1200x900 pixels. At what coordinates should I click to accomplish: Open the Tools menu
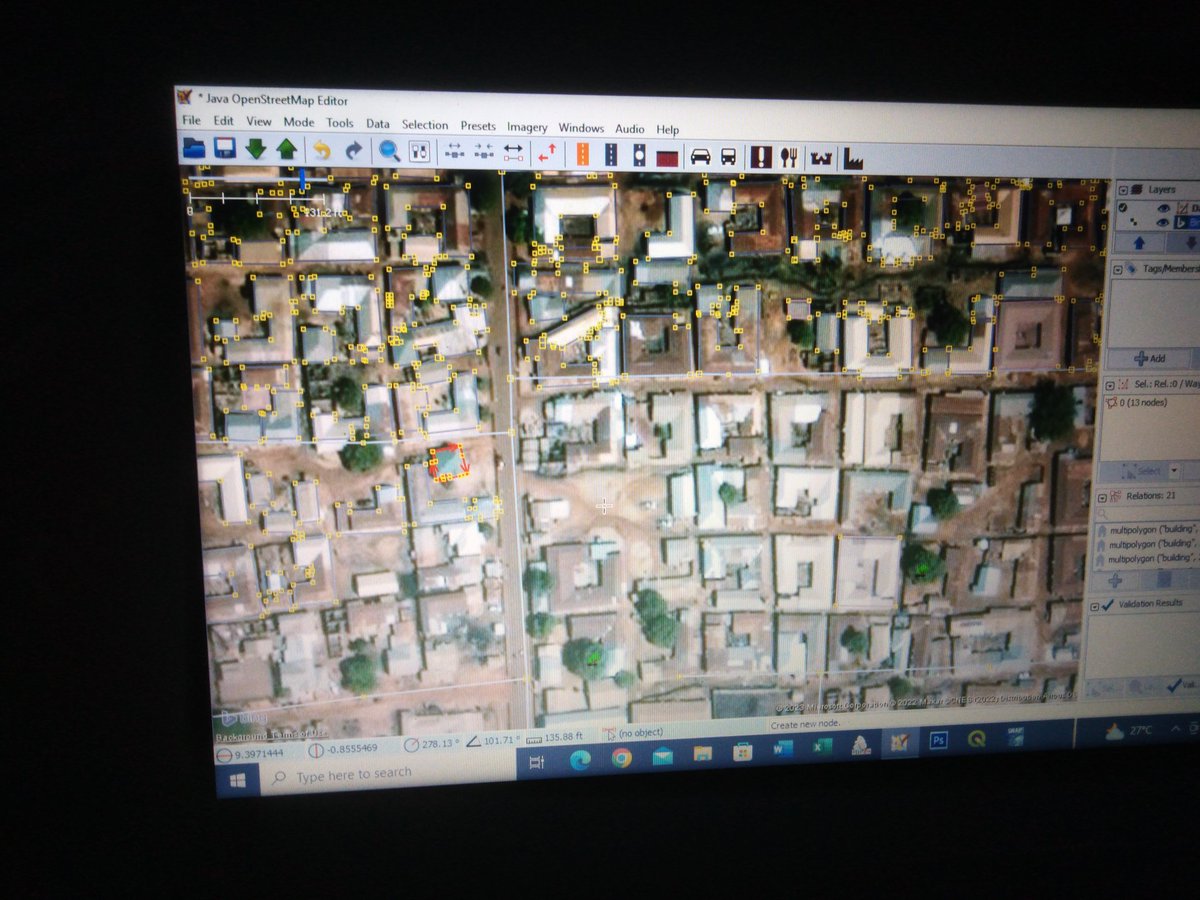click(x=339, y=123)
